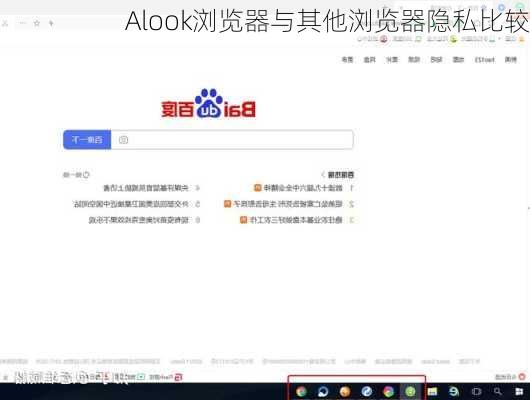Click the camera image-search icon in search box

tap(123, 140)
